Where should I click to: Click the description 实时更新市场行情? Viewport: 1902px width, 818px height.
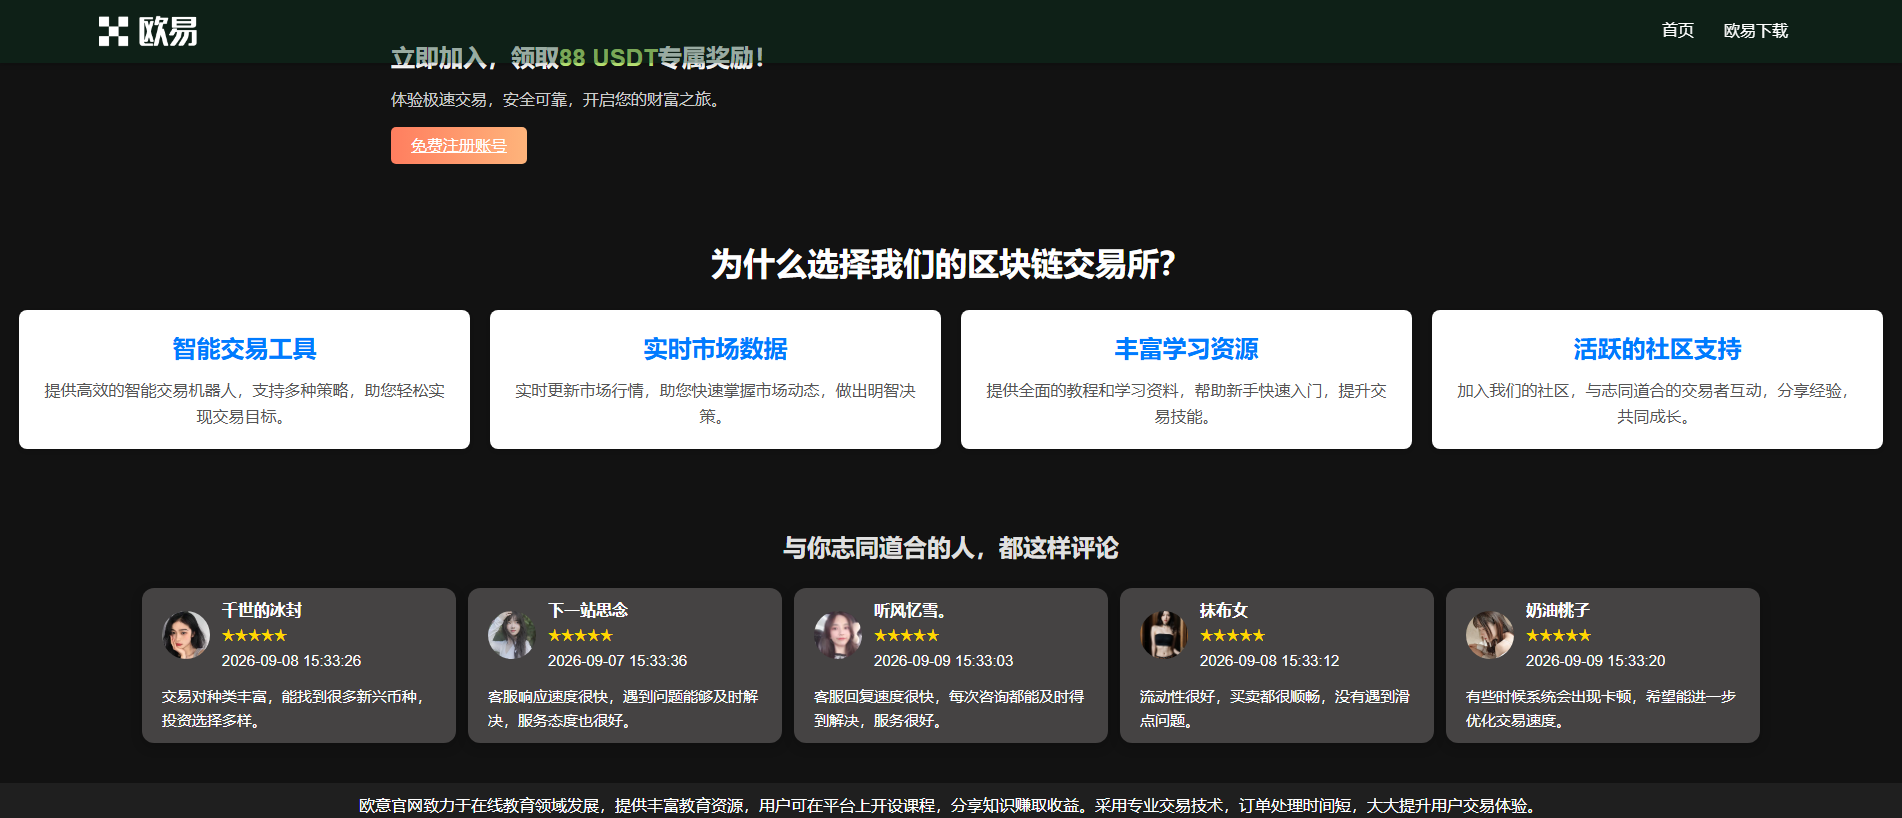[x=715, y=403]
